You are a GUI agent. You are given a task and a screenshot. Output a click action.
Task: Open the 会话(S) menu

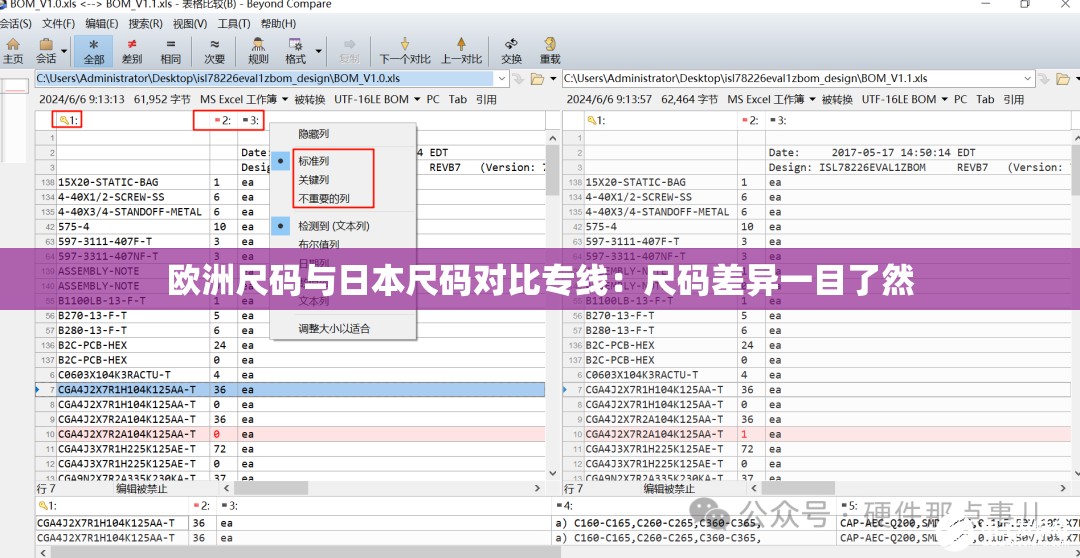point(15,23)
